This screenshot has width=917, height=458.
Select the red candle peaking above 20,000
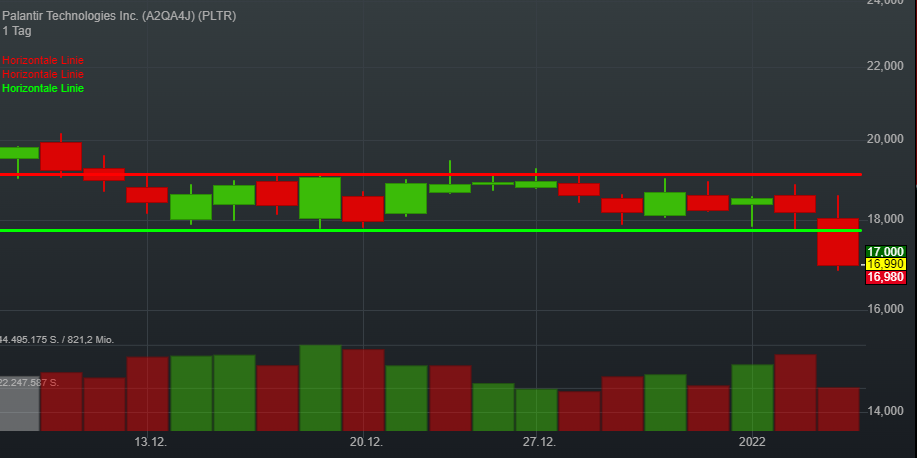tap(61, 156)
